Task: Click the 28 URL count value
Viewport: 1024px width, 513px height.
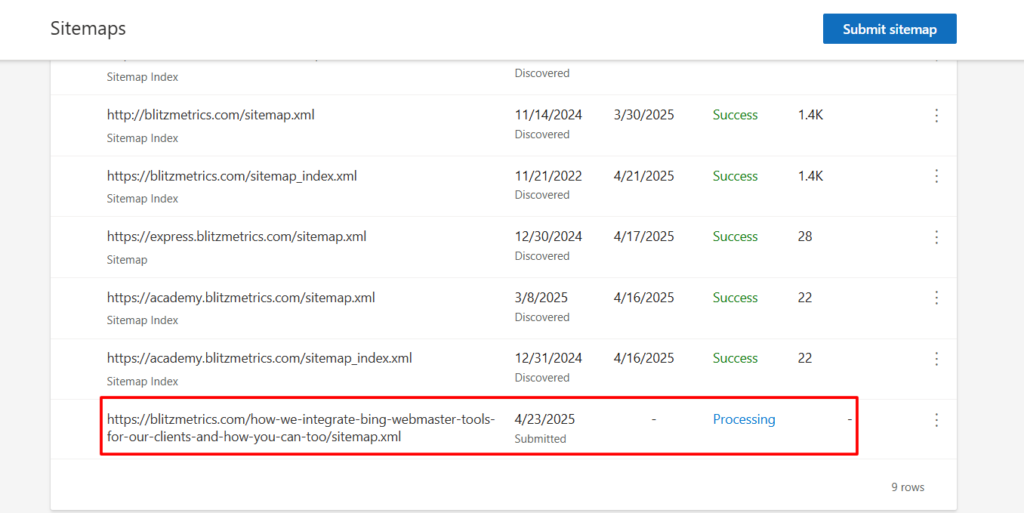Action: [805, 236]
